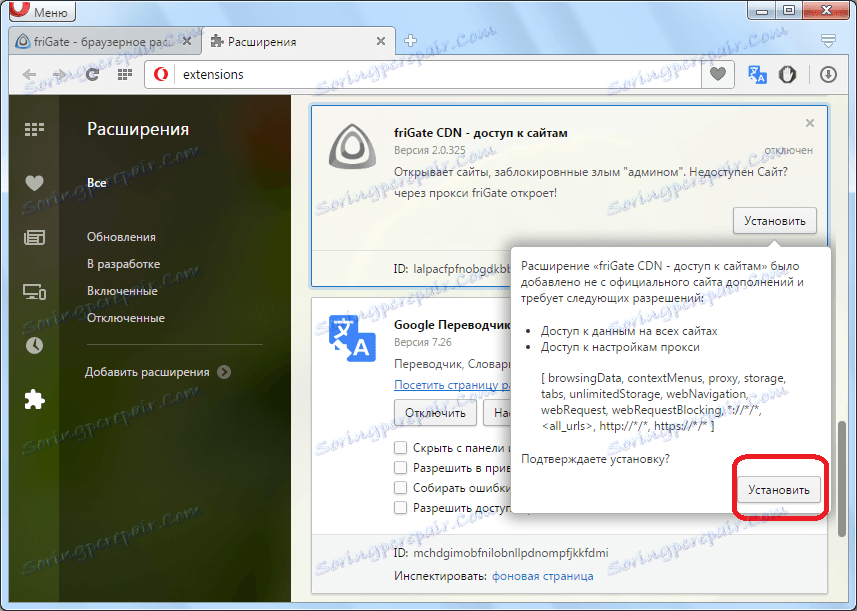
Task: Toggle Разрешить в приватном checkbox
Action: click(401, 468)
